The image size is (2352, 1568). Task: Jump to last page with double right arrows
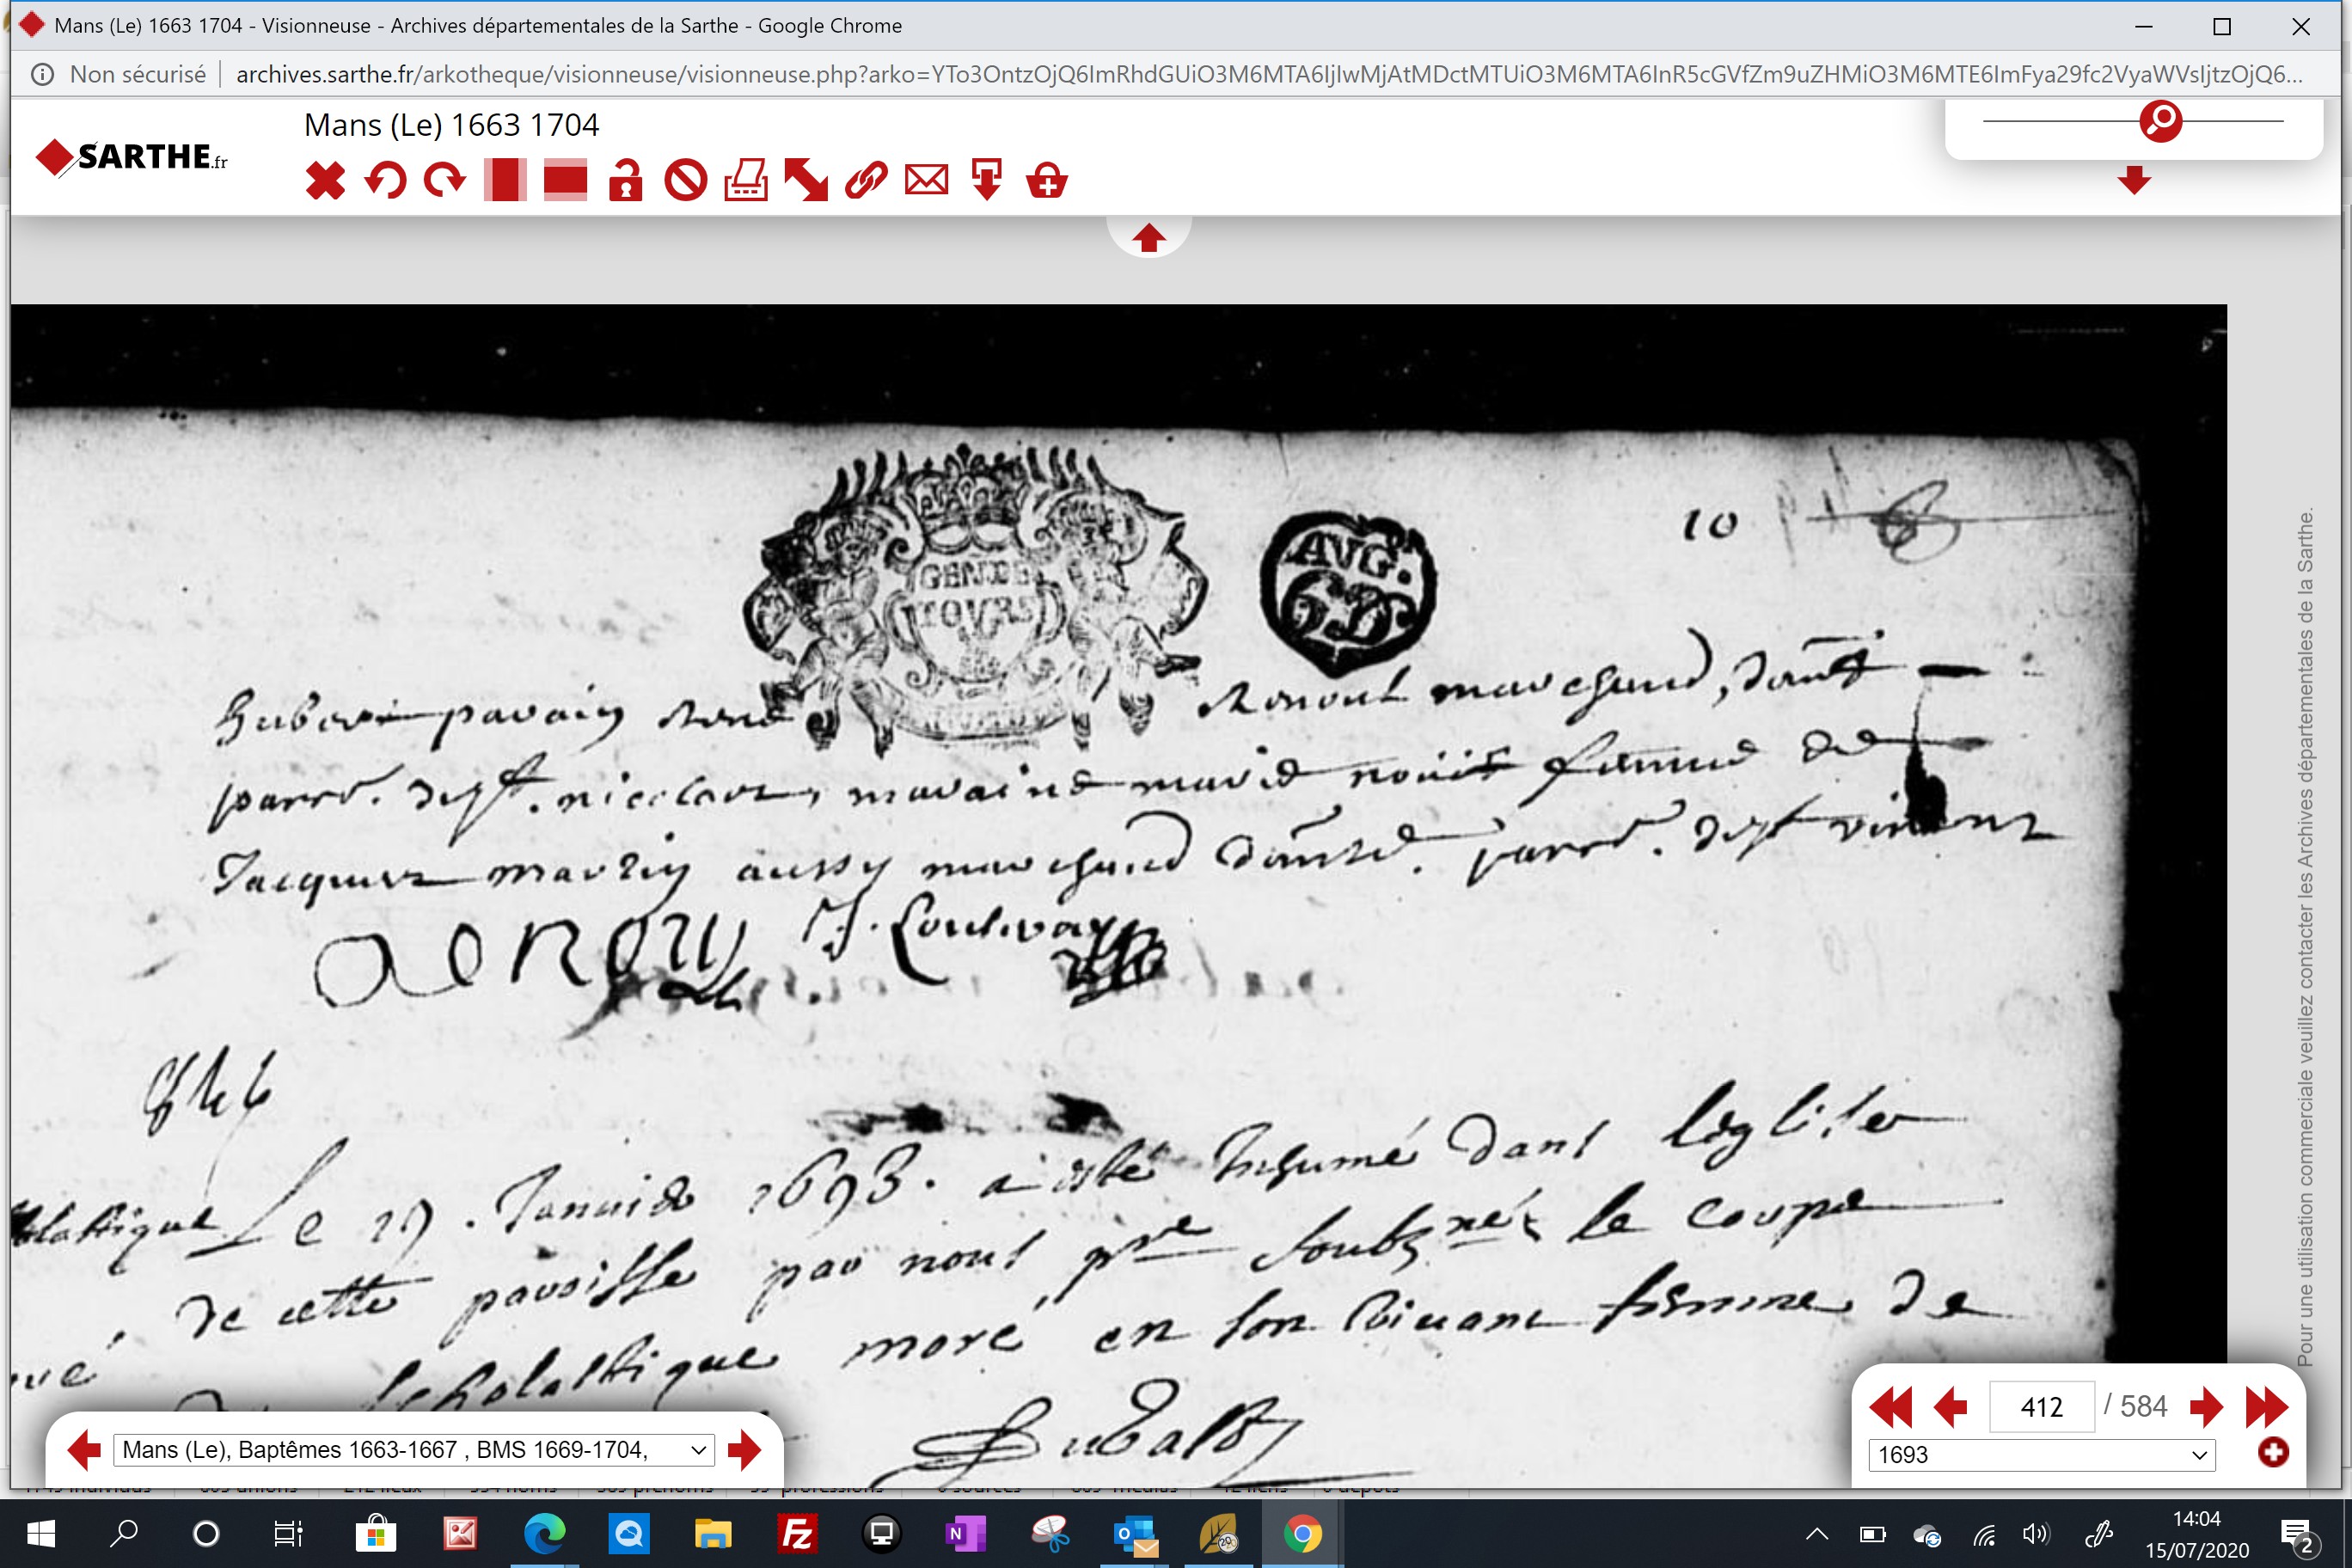tap(2266, 1407)
